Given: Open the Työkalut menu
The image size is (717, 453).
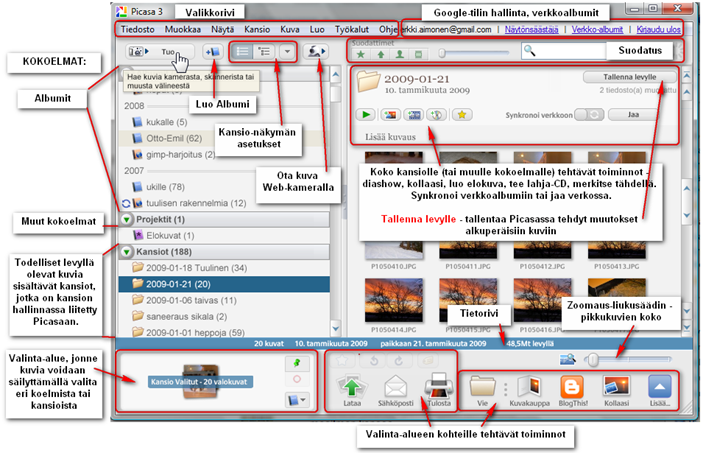Looking at the screenshot, I should coord(352,29).
